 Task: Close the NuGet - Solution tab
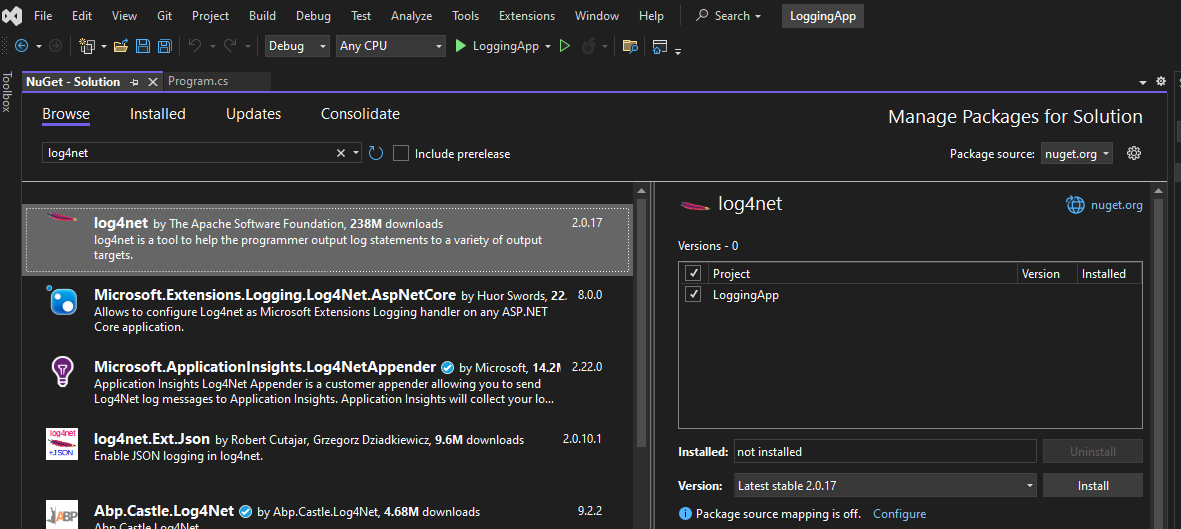pos(152,82)
